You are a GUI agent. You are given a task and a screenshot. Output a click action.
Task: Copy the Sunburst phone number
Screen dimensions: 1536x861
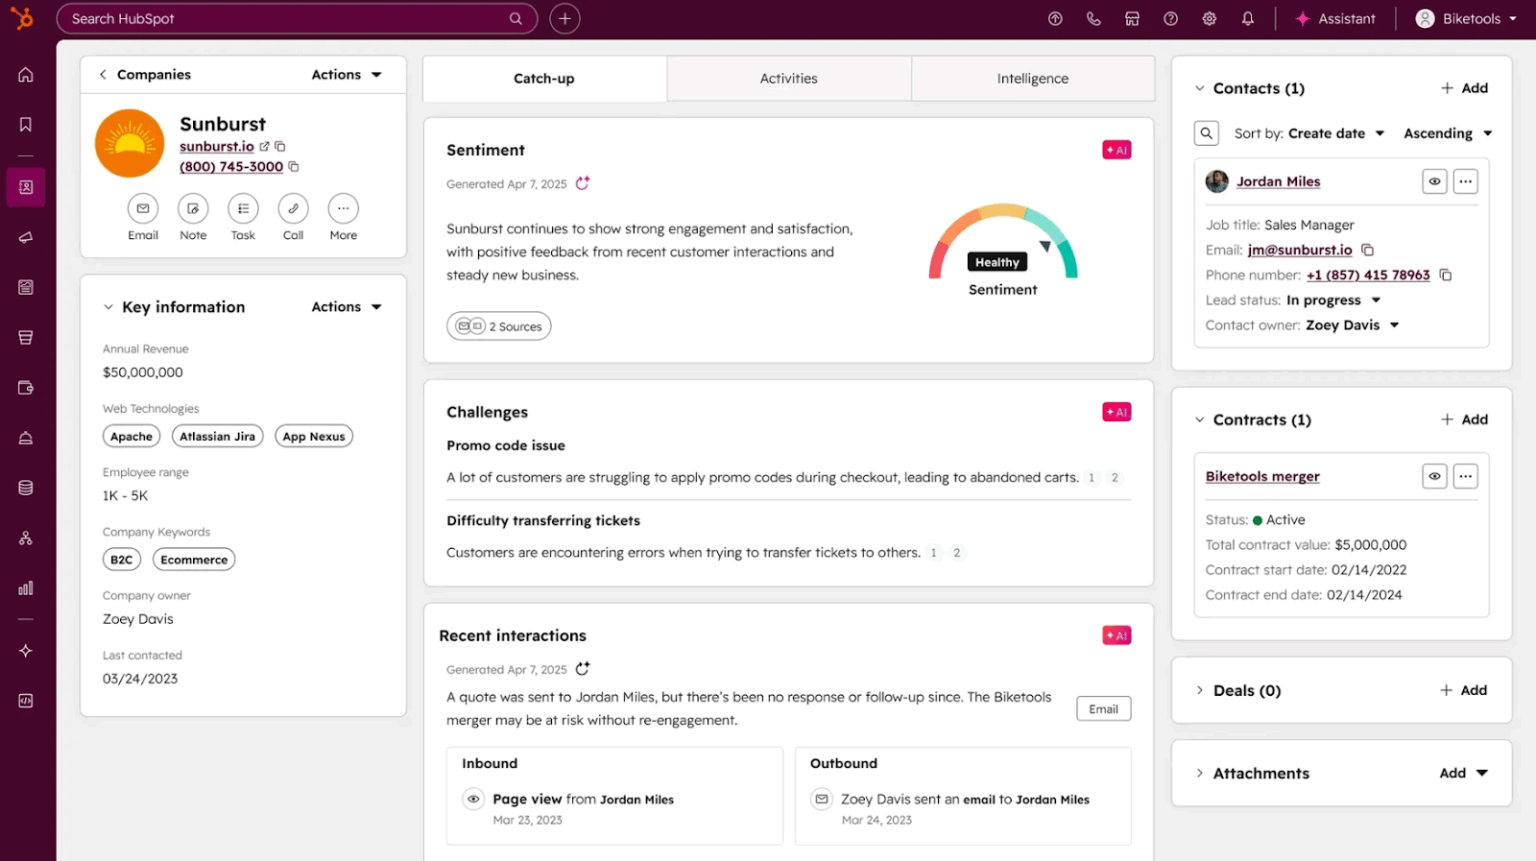[294, 167]
